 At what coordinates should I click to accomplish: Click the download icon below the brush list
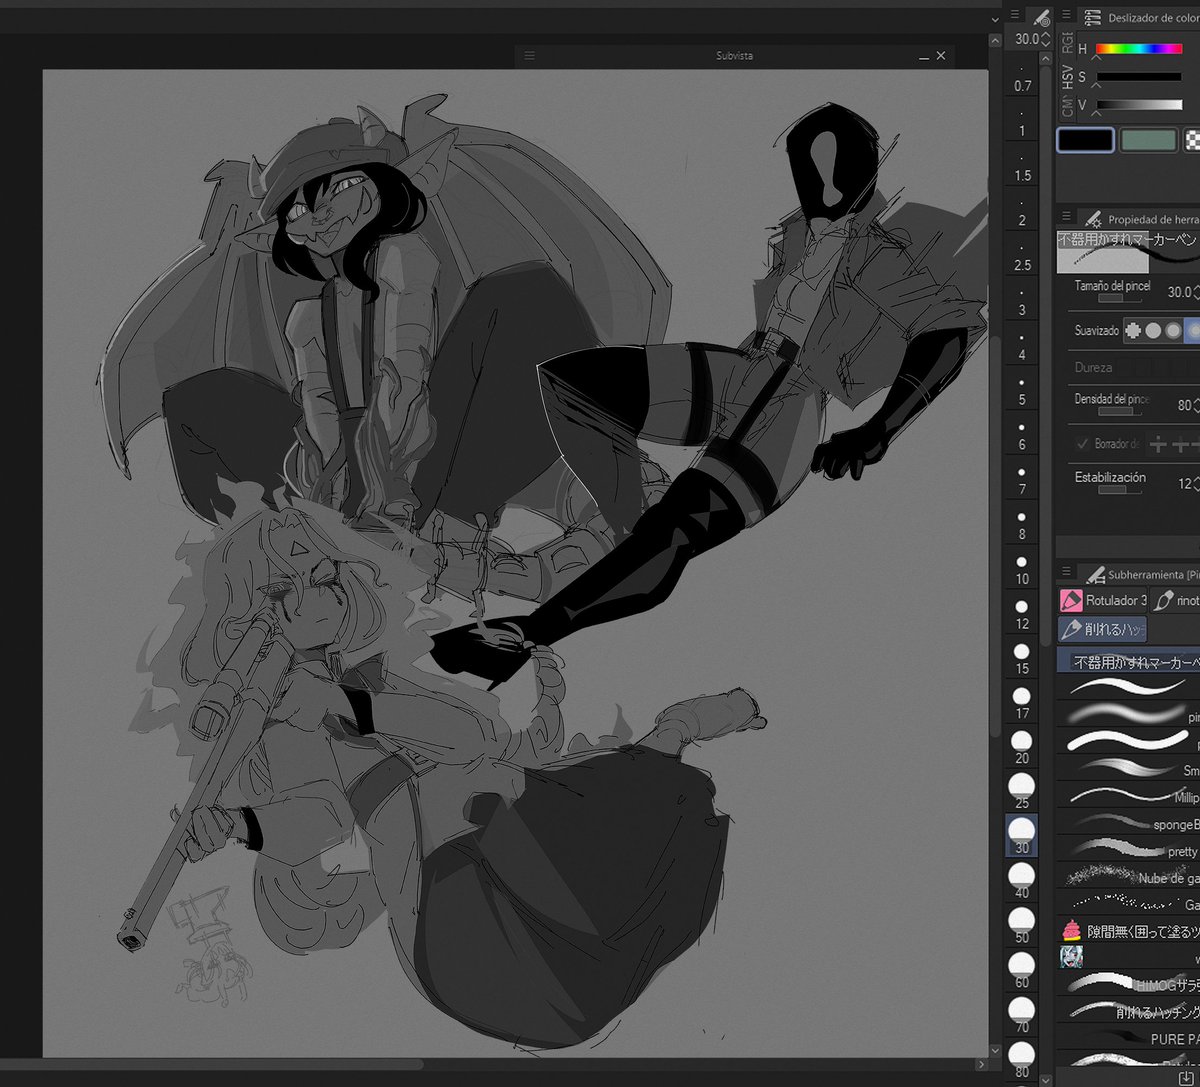coord(1185,1077)
